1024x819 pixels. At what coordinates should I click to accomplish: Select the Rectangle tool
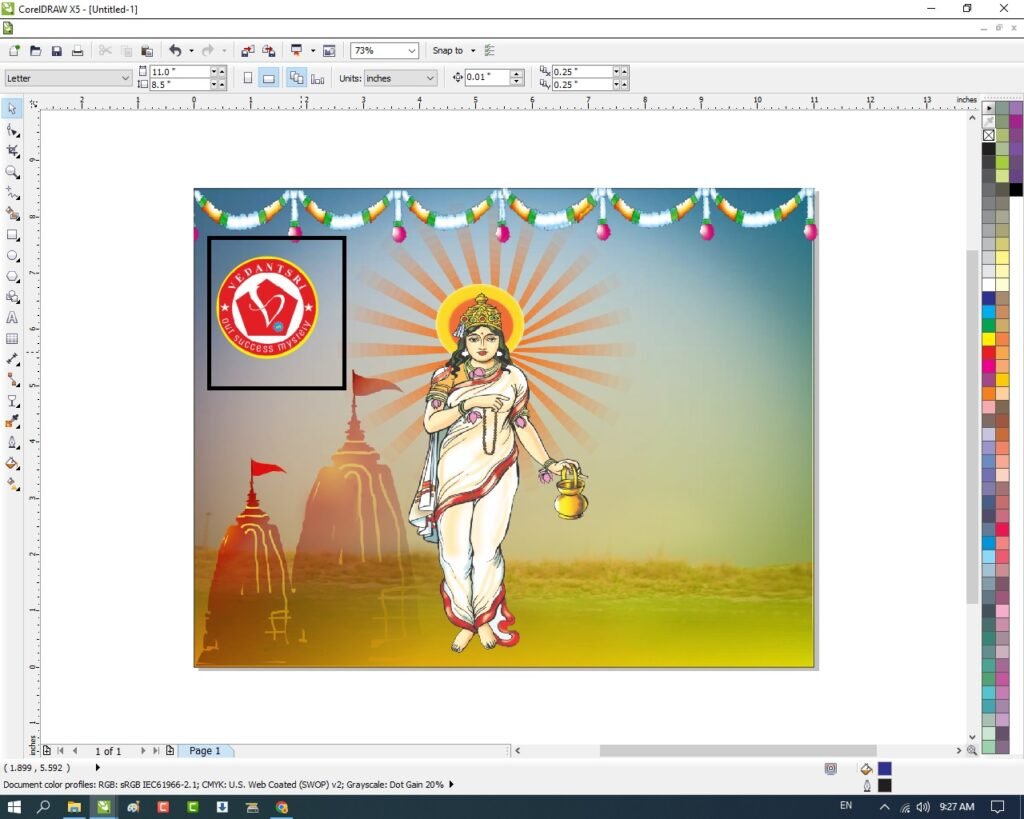[12, 234]
